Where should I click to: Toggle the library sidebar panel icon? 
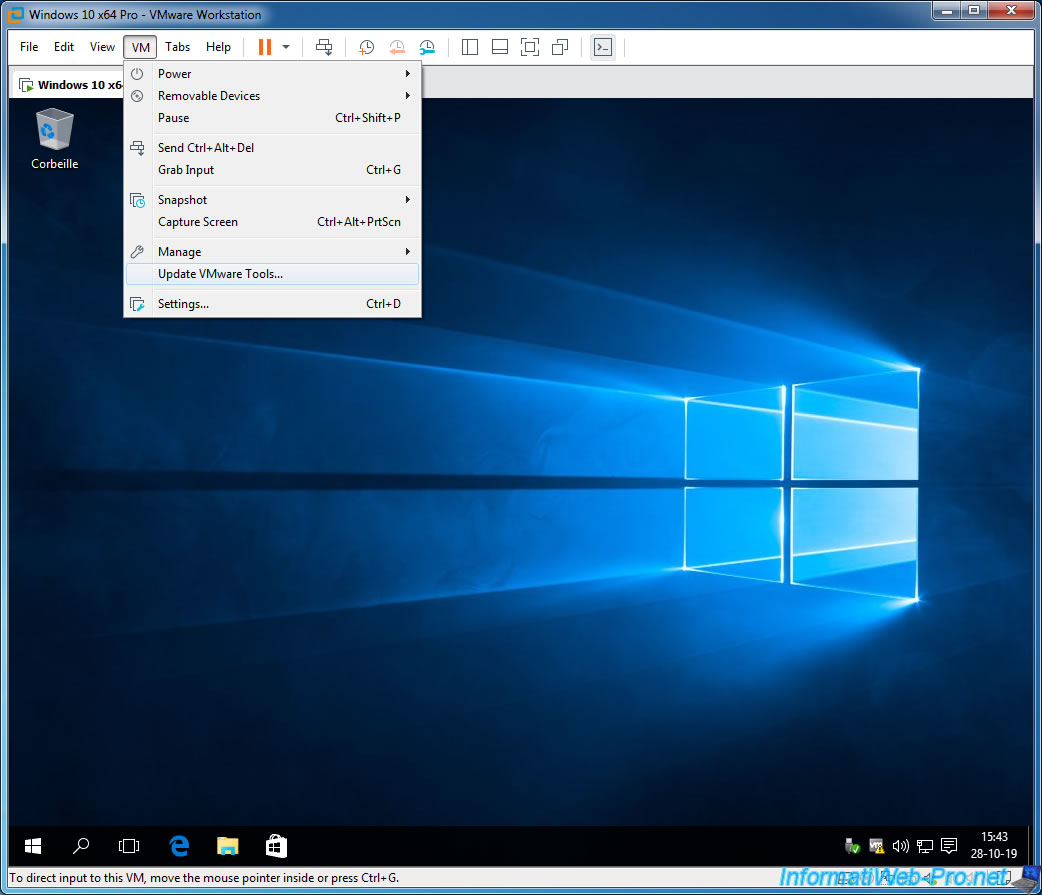point(470,47)
